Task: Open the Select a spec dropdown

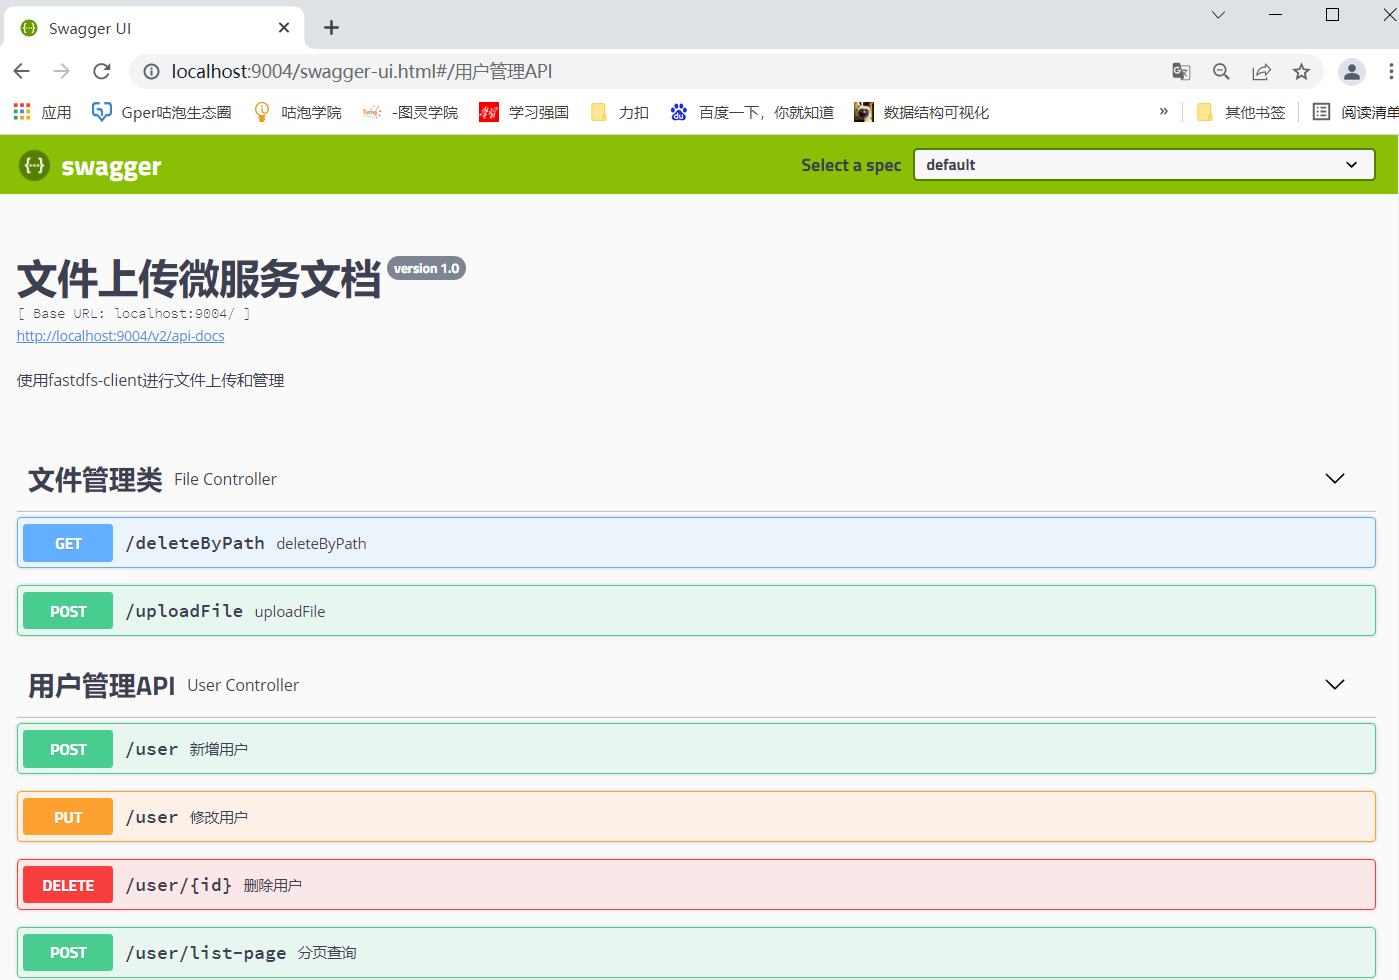Action: coord(1143,164)
